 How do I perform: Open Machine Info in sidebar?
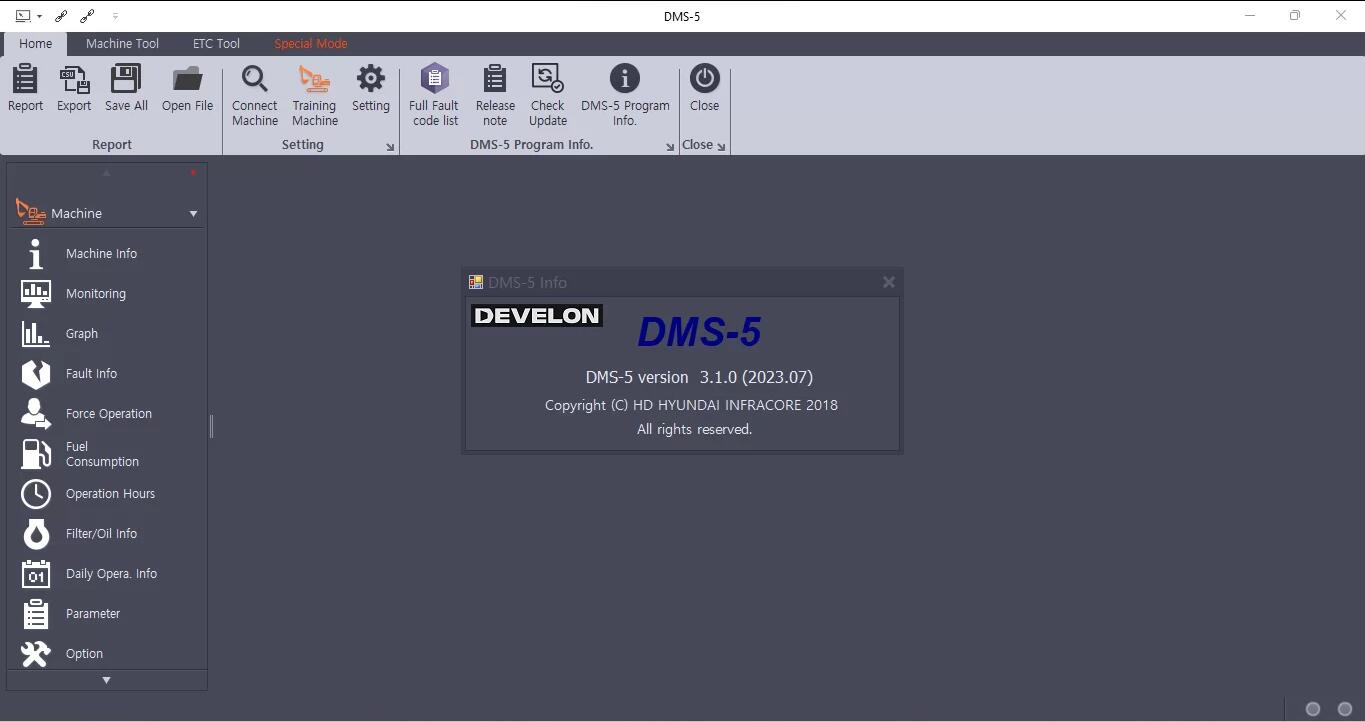(107, 254)
